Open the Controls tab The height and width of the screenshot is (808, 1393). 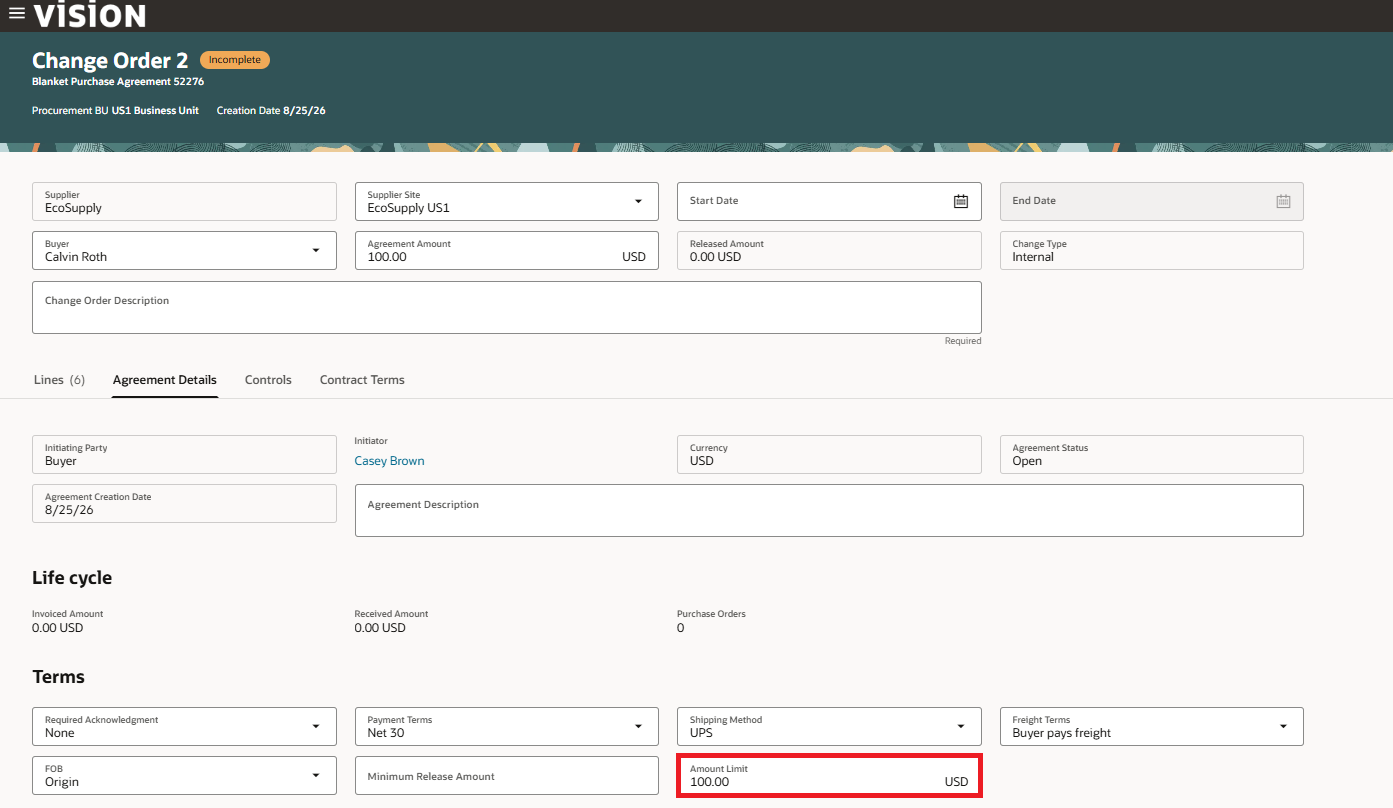click(x=268, y=380)
